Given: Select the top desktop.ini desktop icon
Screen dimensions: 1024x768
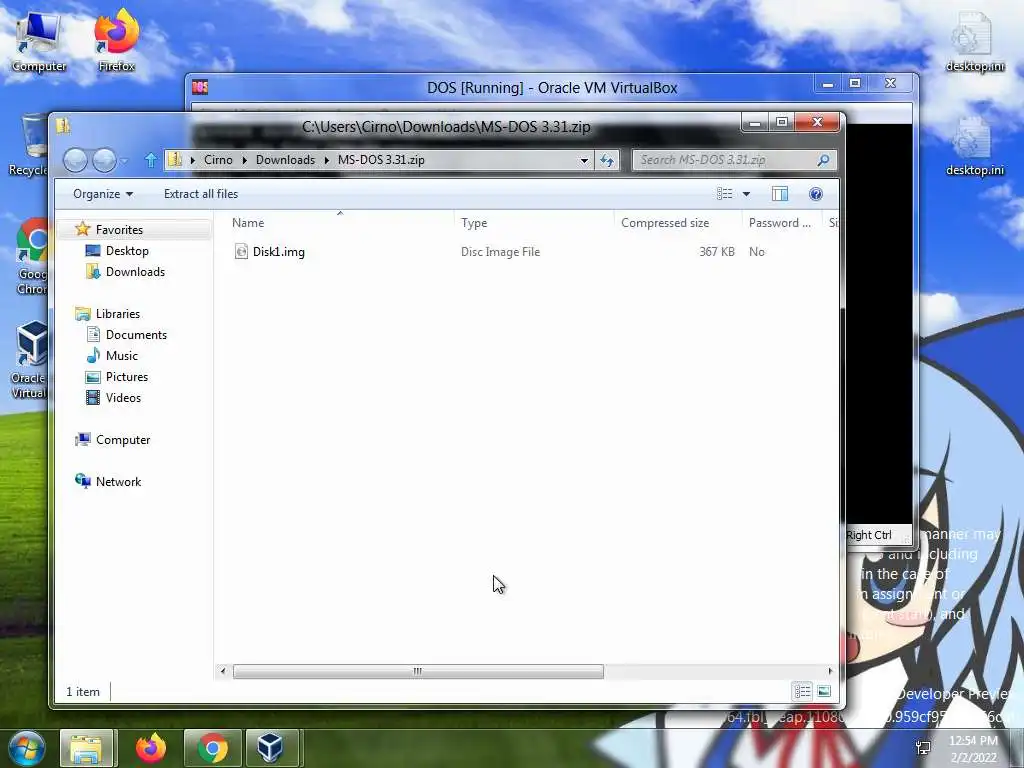Looking at the screenshot, I should tap(974, 42).
